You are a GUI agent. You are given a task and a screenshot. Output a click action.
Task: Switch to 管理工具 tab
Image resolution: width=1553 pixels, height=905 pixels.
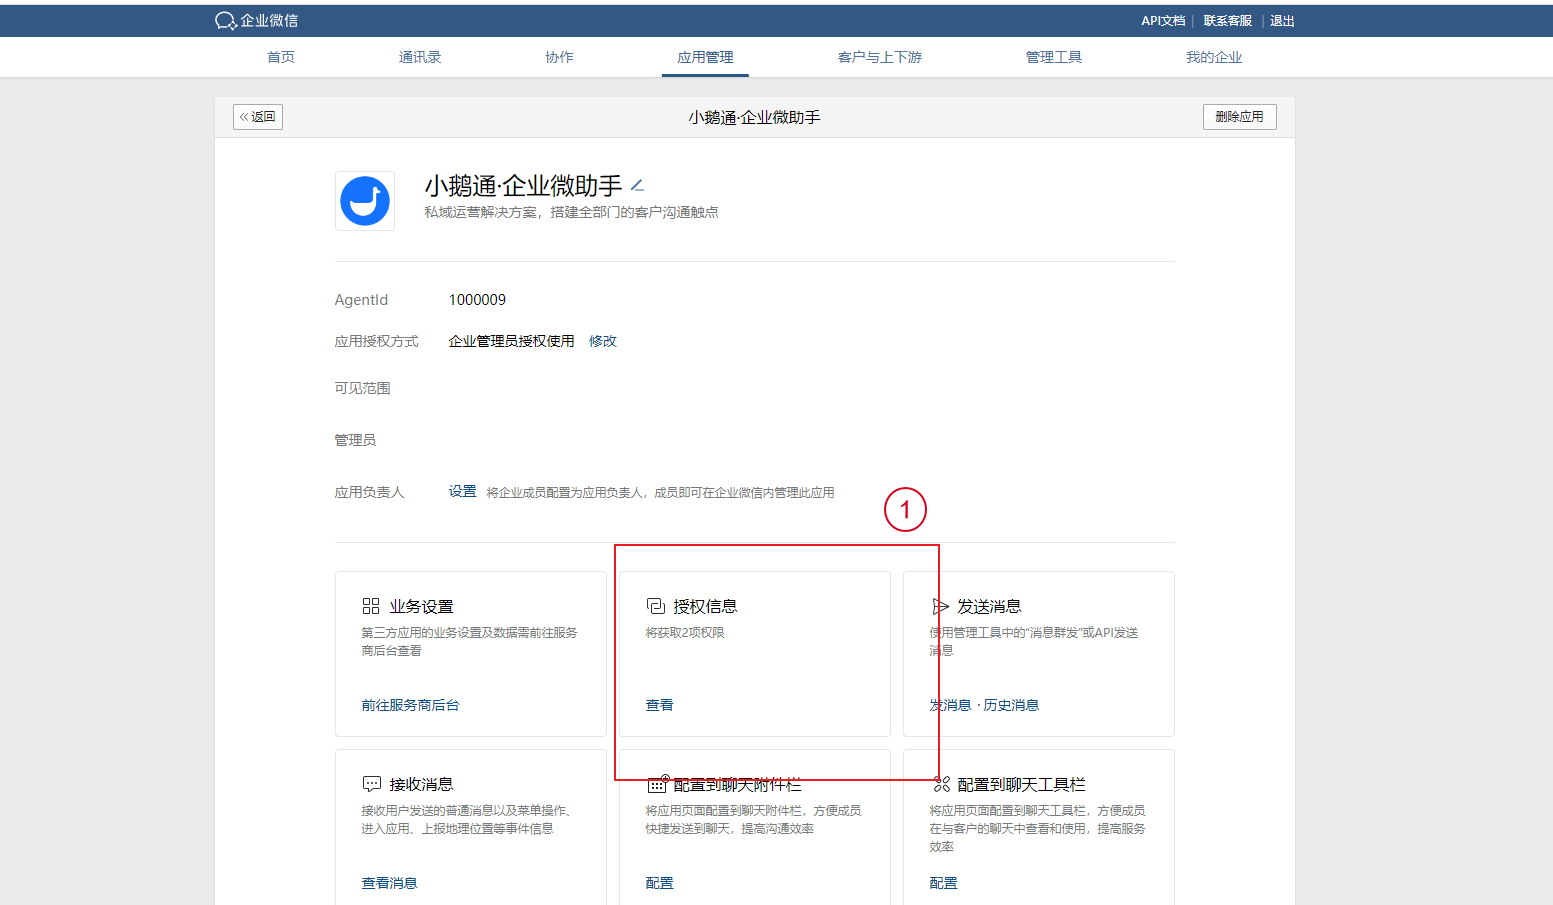[x=1054, y=57]
